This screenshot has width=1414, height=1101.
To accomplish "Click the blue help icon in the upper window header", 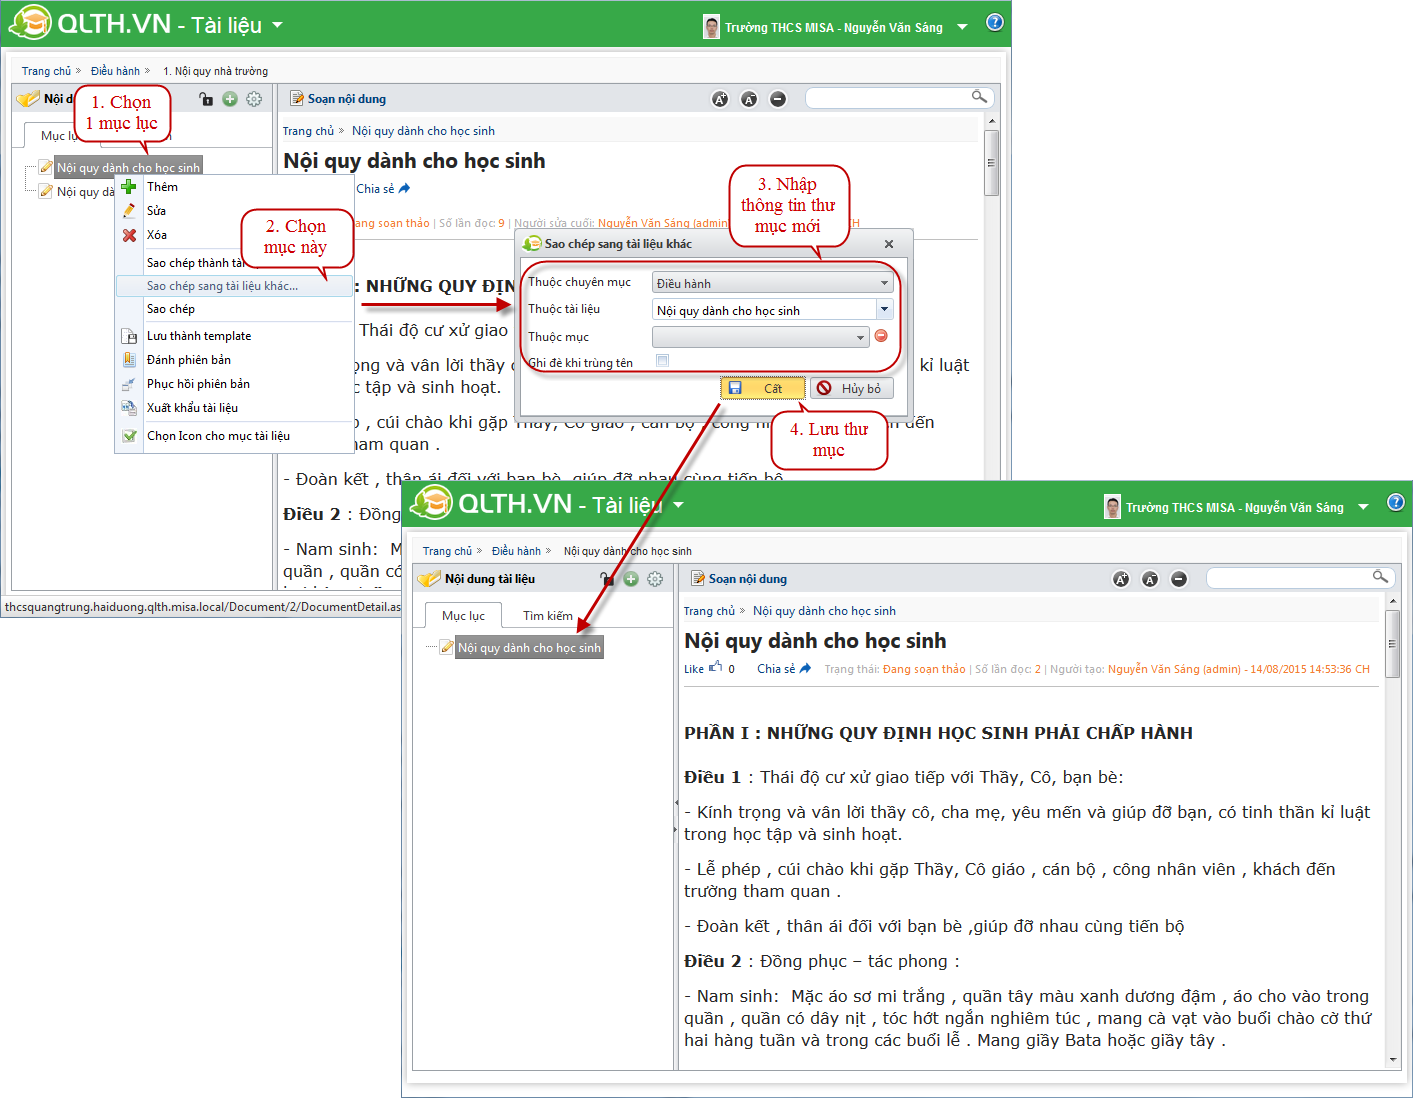I will (995, 22).
